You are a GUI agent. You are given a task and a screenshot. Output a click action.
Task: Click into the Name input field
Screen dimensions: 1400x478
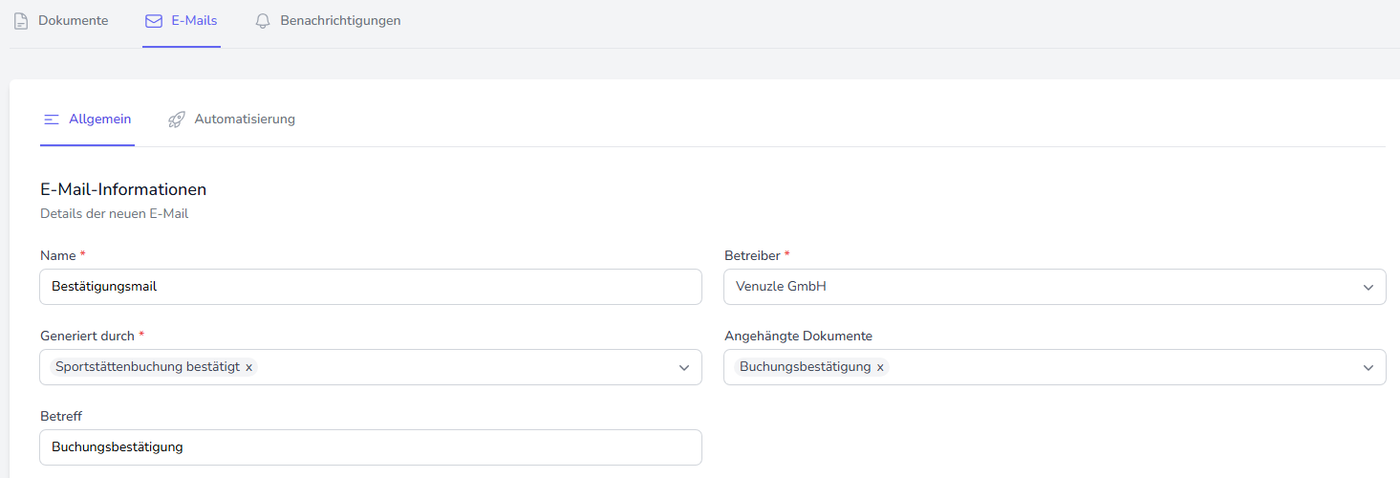pos(370,287)
